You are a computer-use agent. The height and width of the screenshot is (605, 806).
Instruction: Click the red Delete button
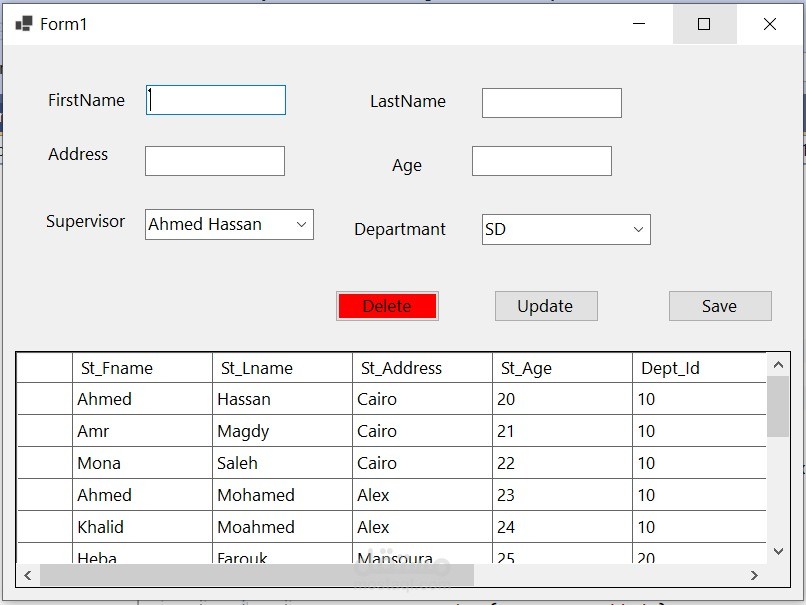point(387,306)
